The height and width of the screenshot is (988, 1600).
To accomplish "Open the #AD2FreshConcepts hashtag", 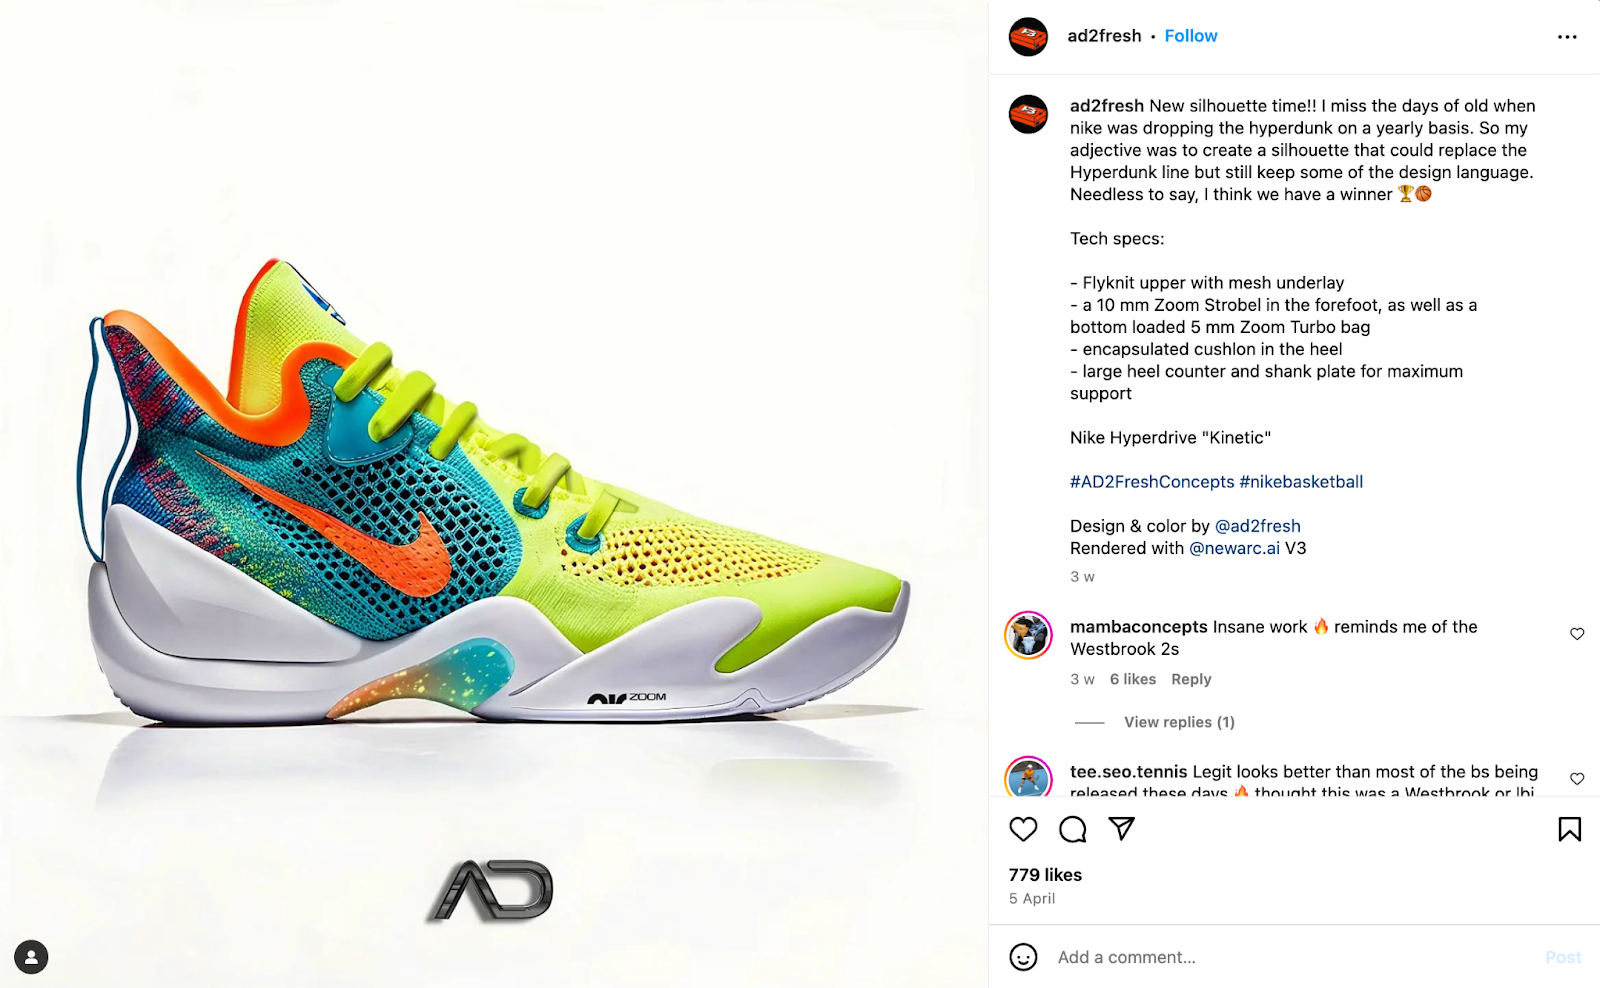I will point(1152,482).
